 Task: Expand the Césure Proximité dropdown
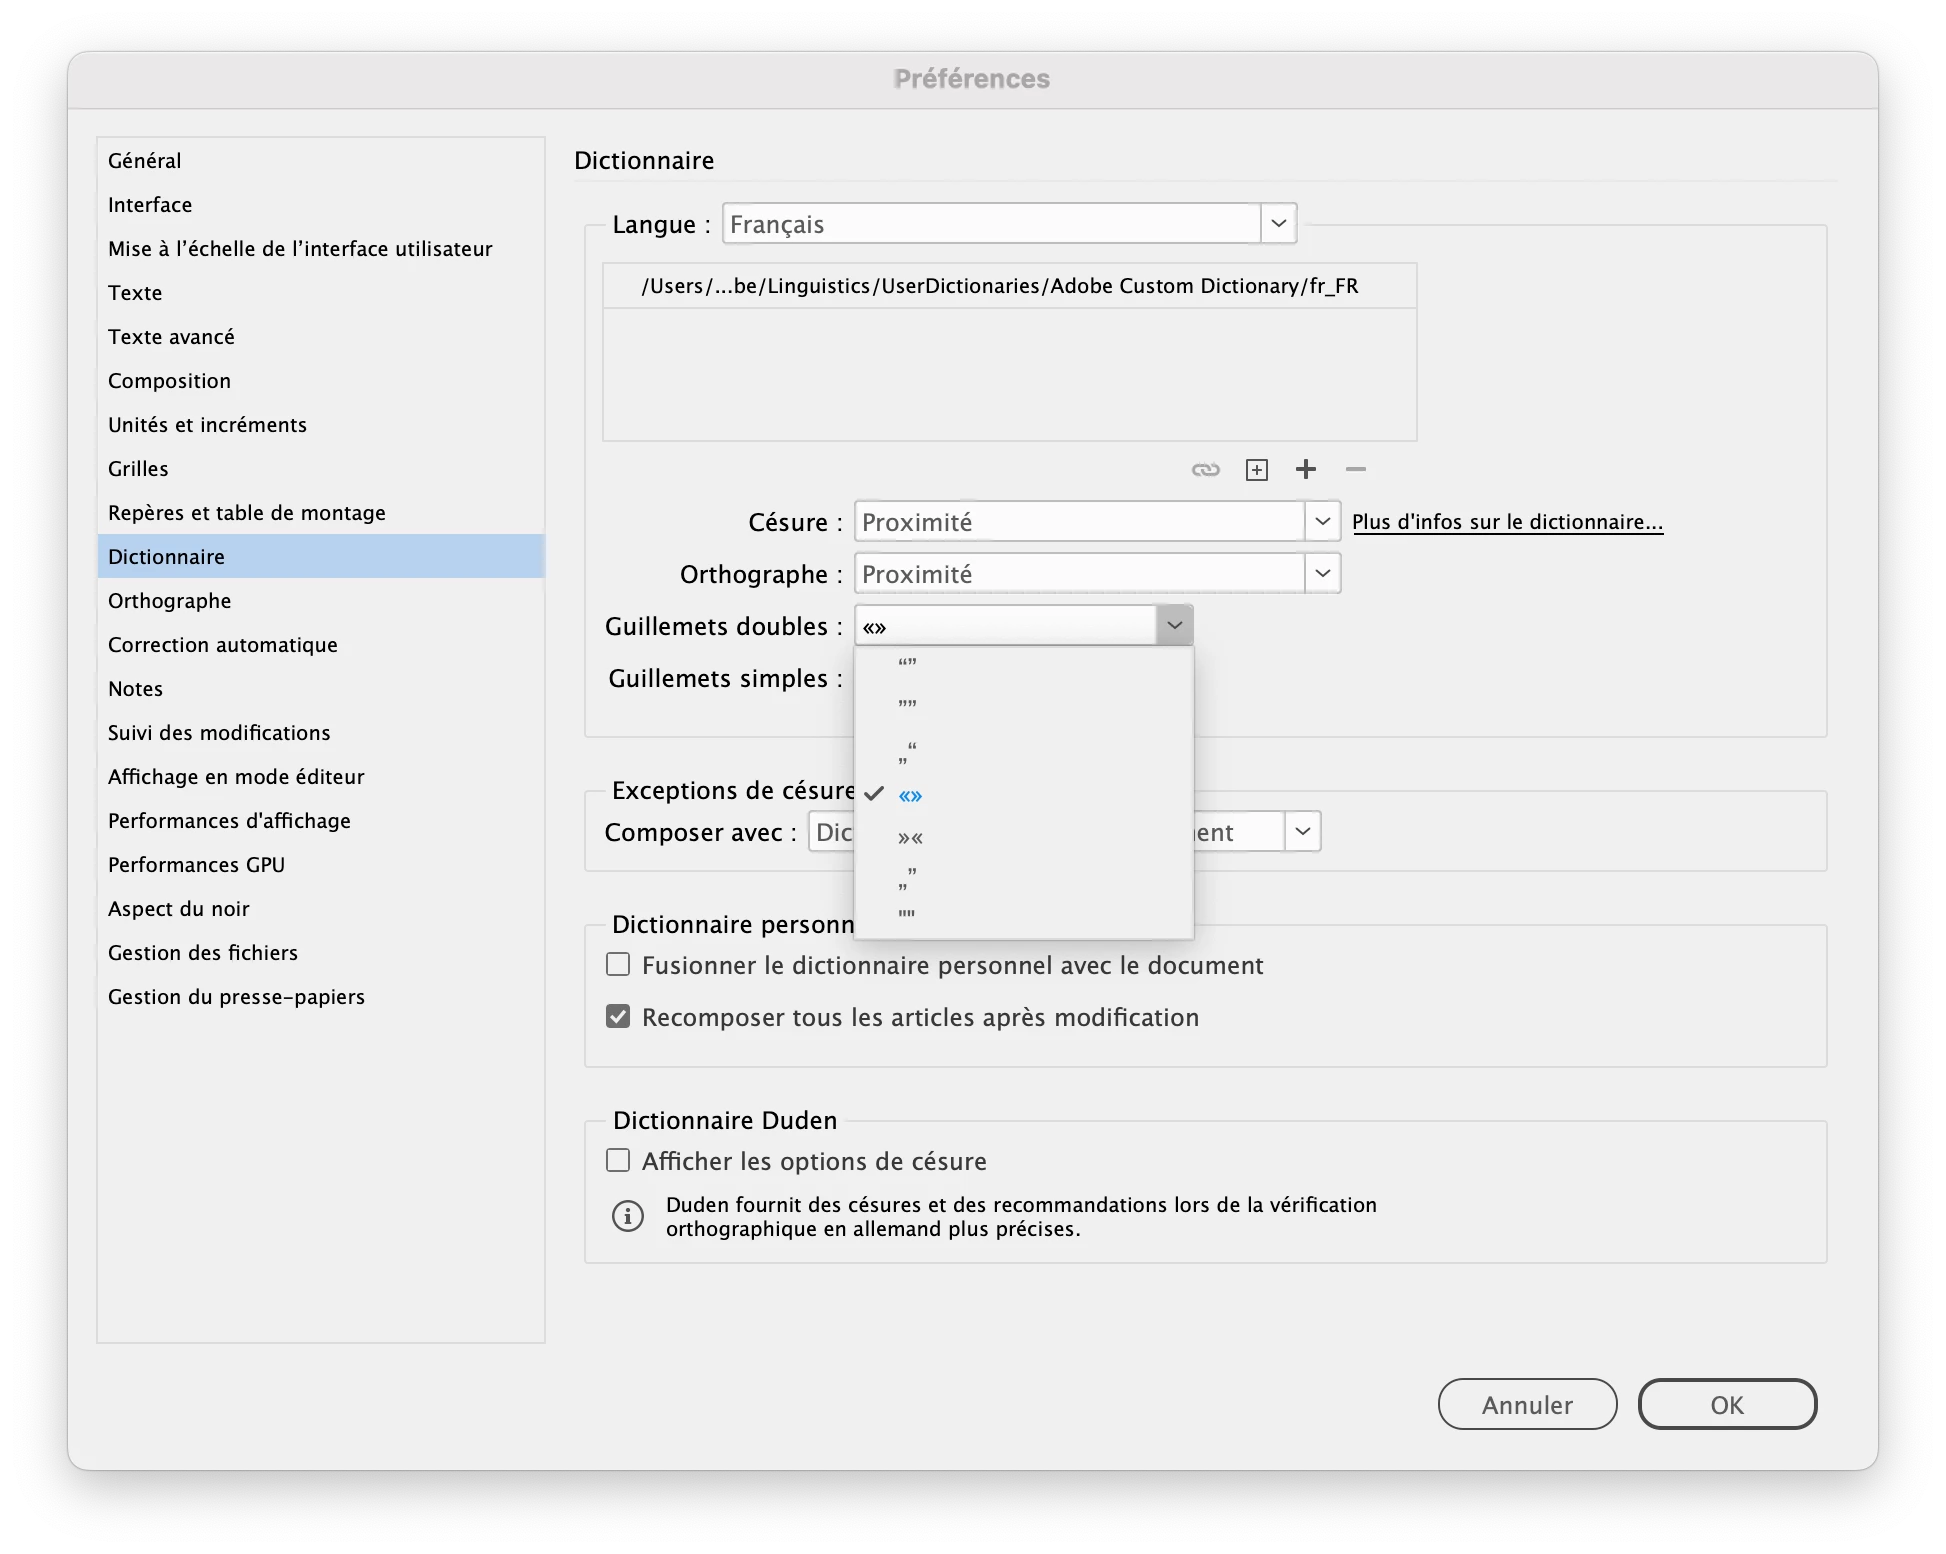(1322, 522)
